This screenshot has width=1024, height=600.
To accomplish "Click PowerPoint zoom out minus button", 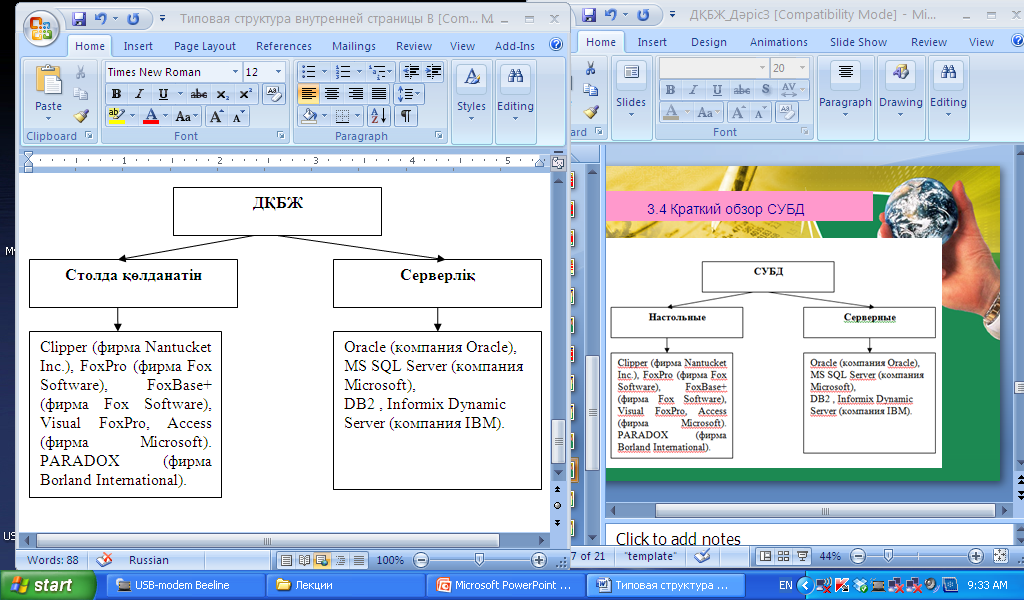I will (x=858, y=556).
